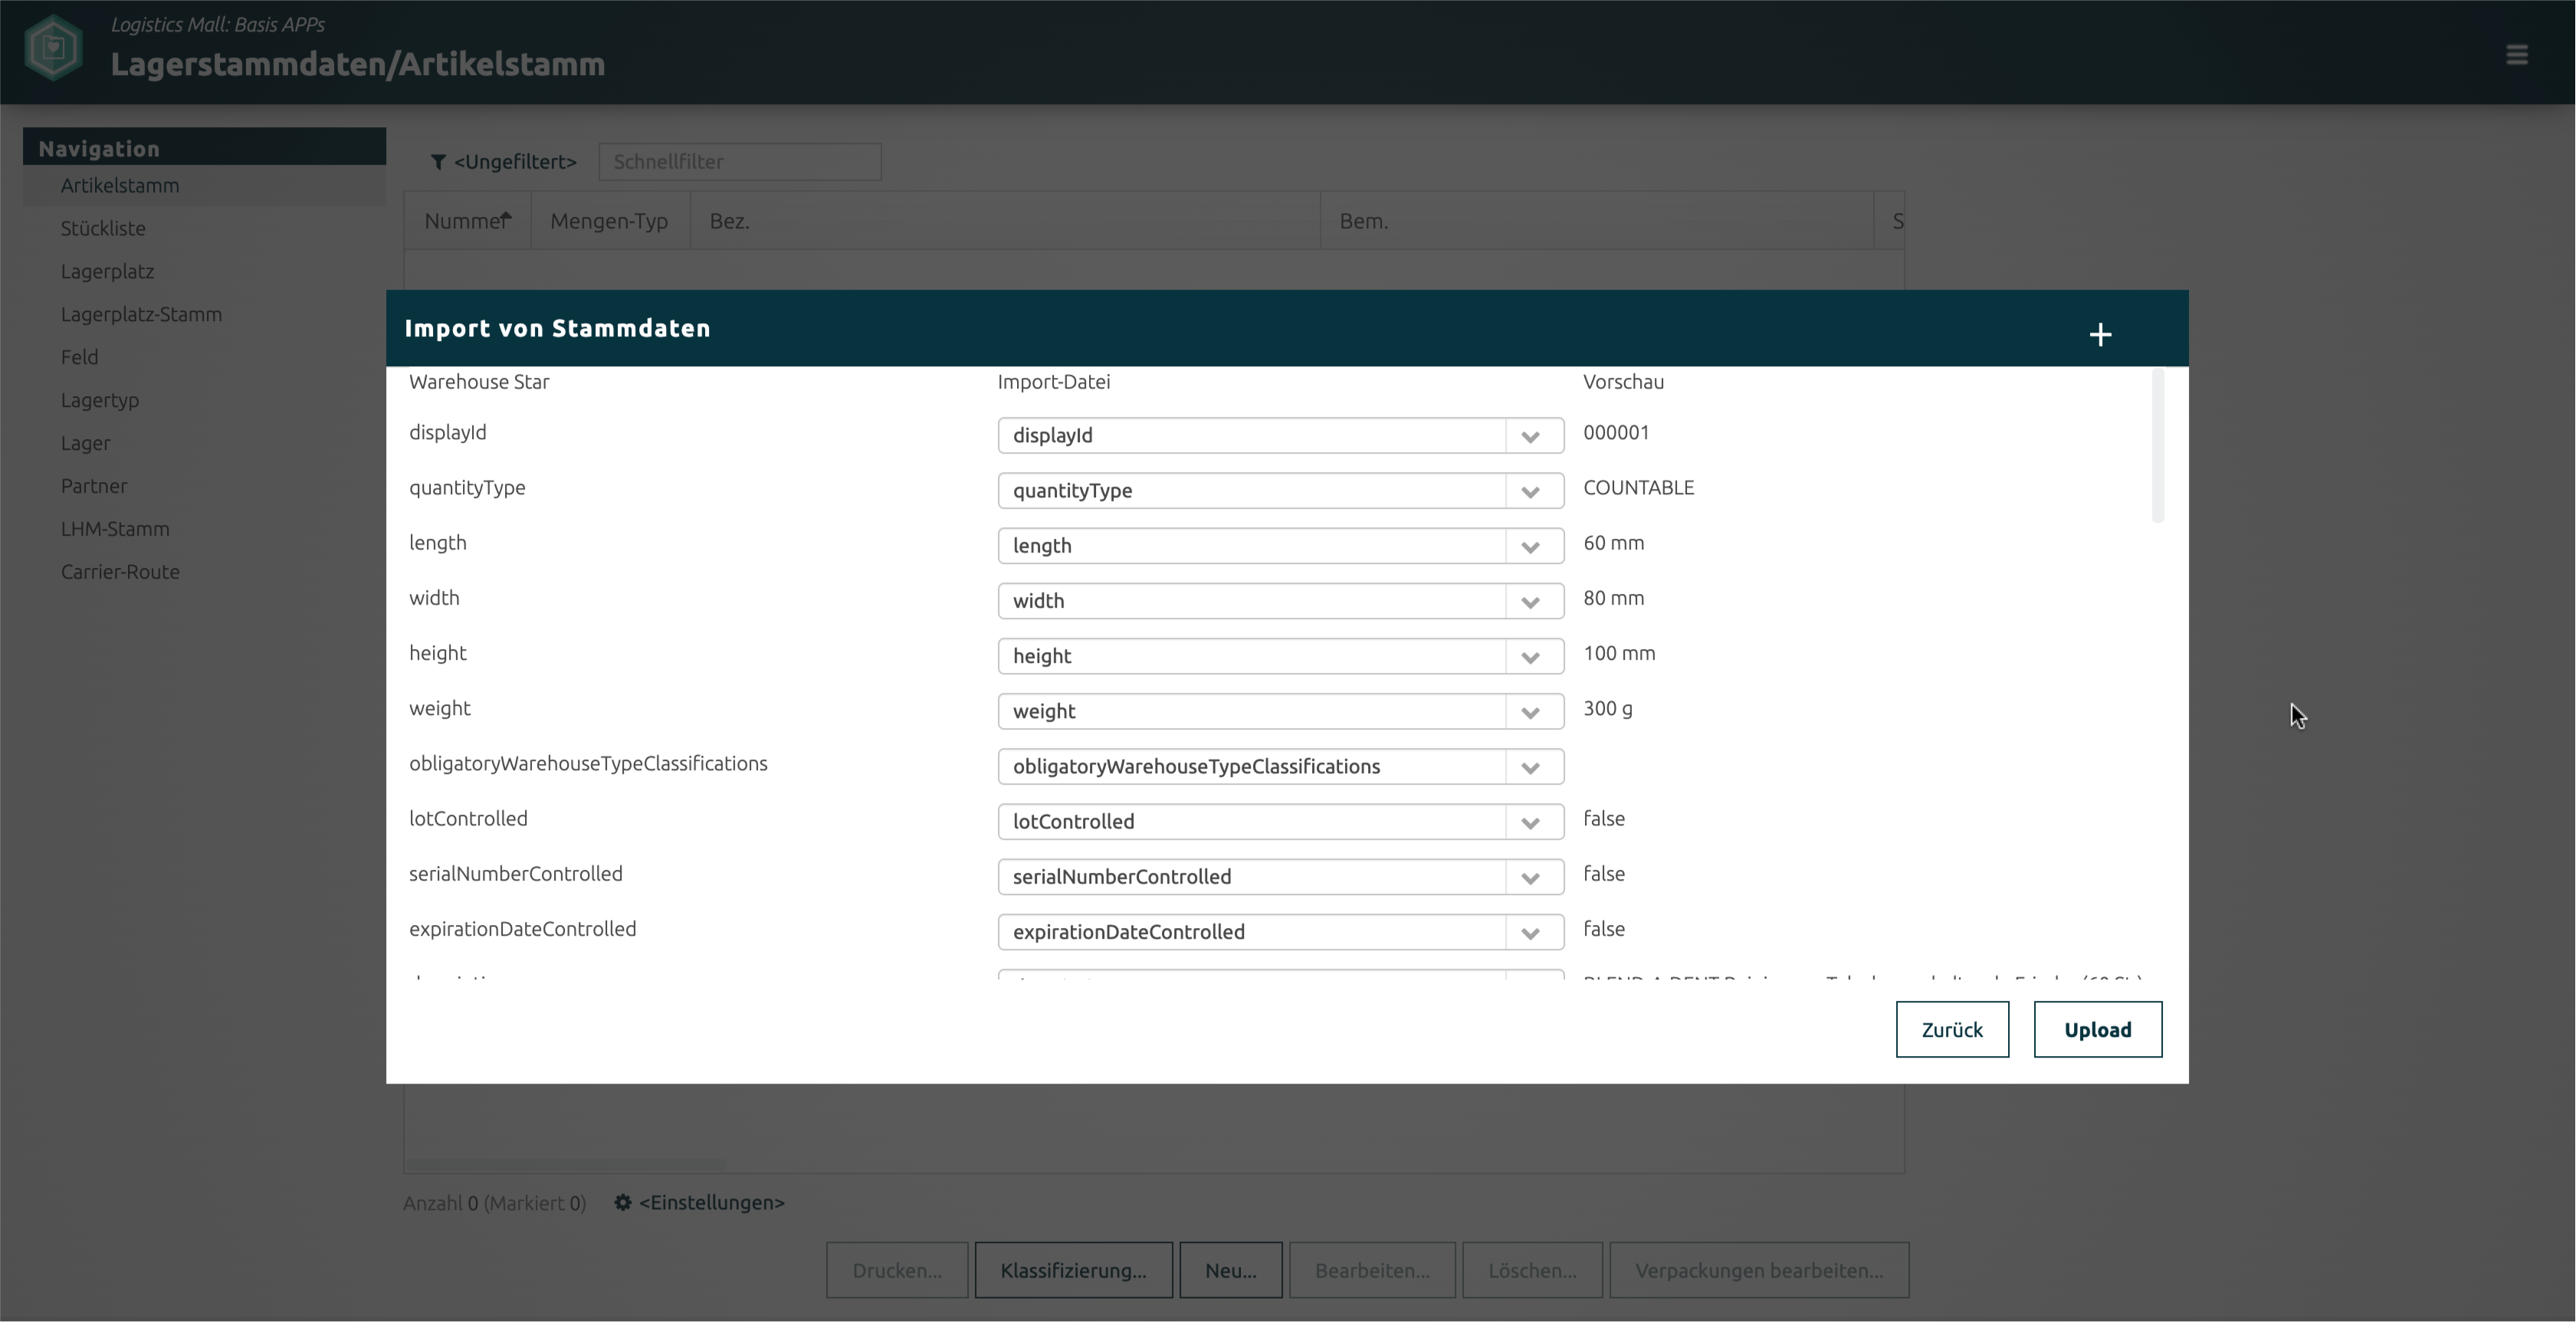2576x1322 pixels.
Task: Open the hamburger menu in the top right
Action: click(x=2516, y=54)
